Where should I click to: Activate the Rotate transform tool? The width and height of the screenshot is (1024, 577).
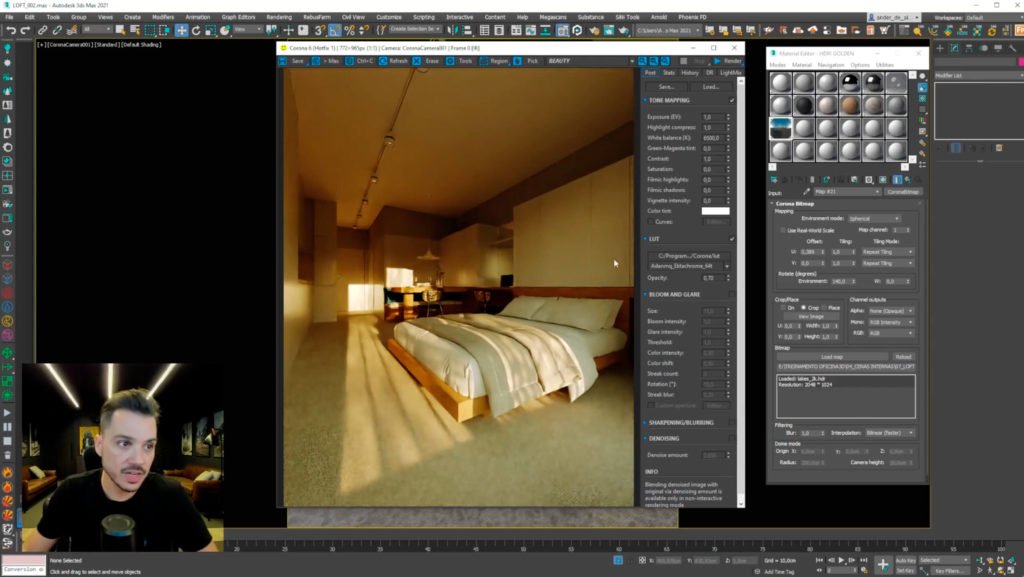(196, 30)
